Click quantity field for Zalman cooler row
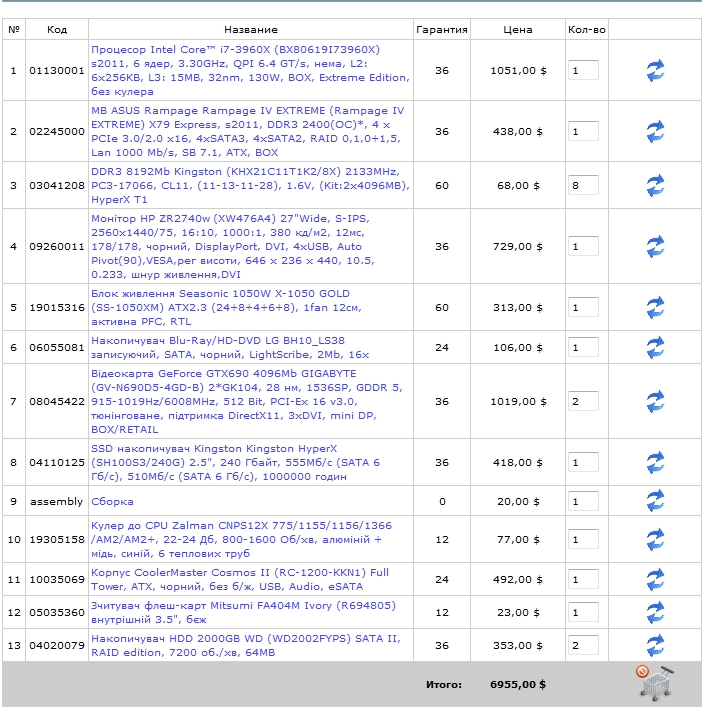The height and width of the screenshot is (708, 706). pyautogui.click(x=583, y=540)
